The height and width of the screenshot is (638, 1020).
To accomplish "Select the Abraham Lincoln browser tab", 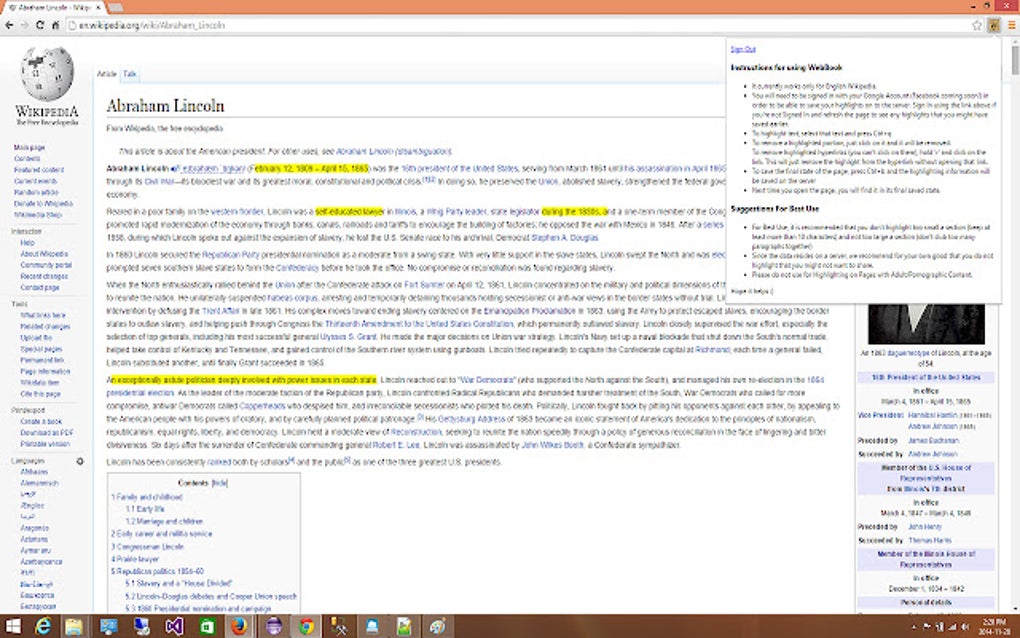I will coord(53,7).
